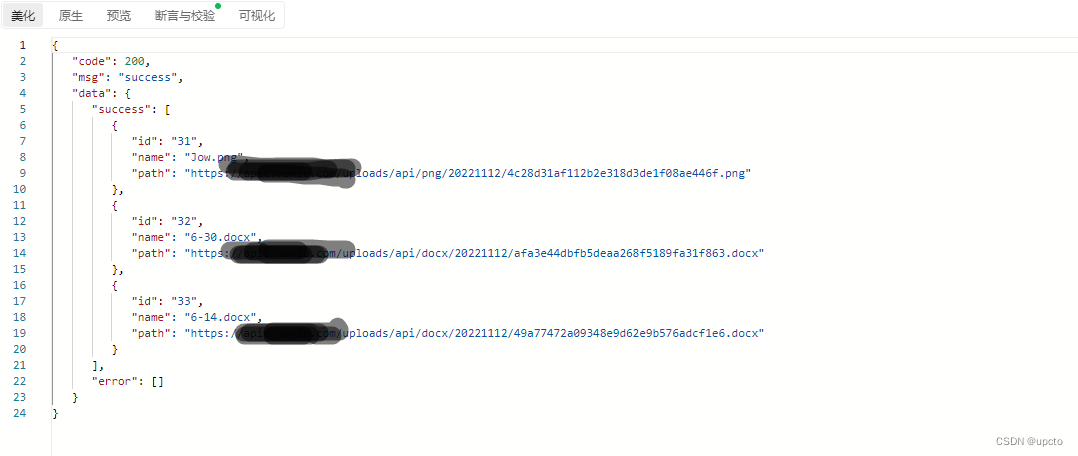Image resolution: width=1078 pixels, height=456 pixels.
Task: Click the green dot on 断言与校验
Action: [x=218, y=6]
